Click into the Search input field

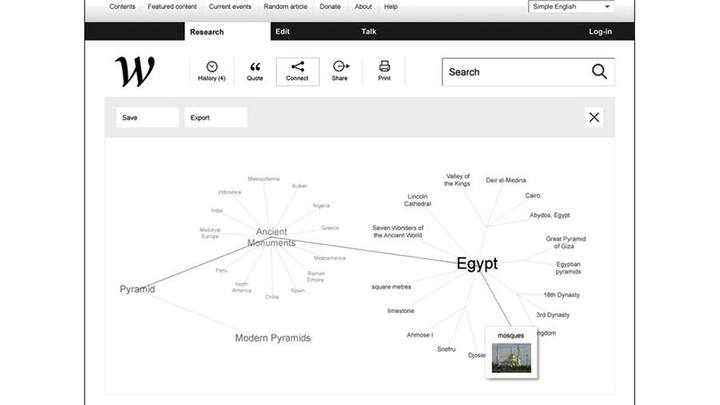[x=510, y=72]
